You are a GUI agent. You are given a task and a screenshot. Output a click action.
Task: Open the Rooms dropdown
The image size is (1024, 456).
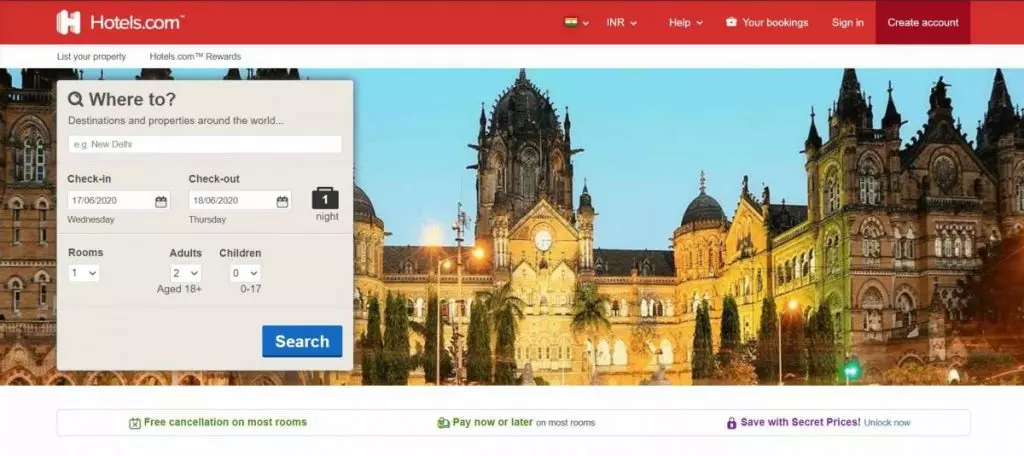pos(84,273)
